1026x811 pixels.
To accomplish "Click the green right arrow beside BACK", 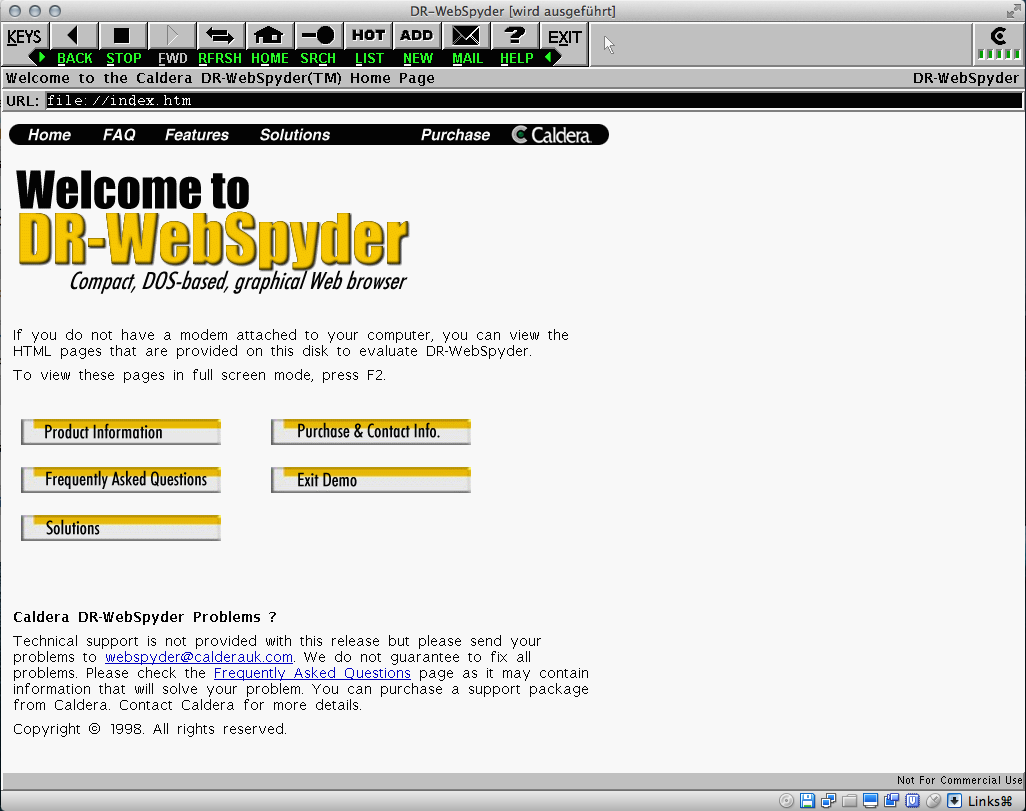I will coord(42,58).
